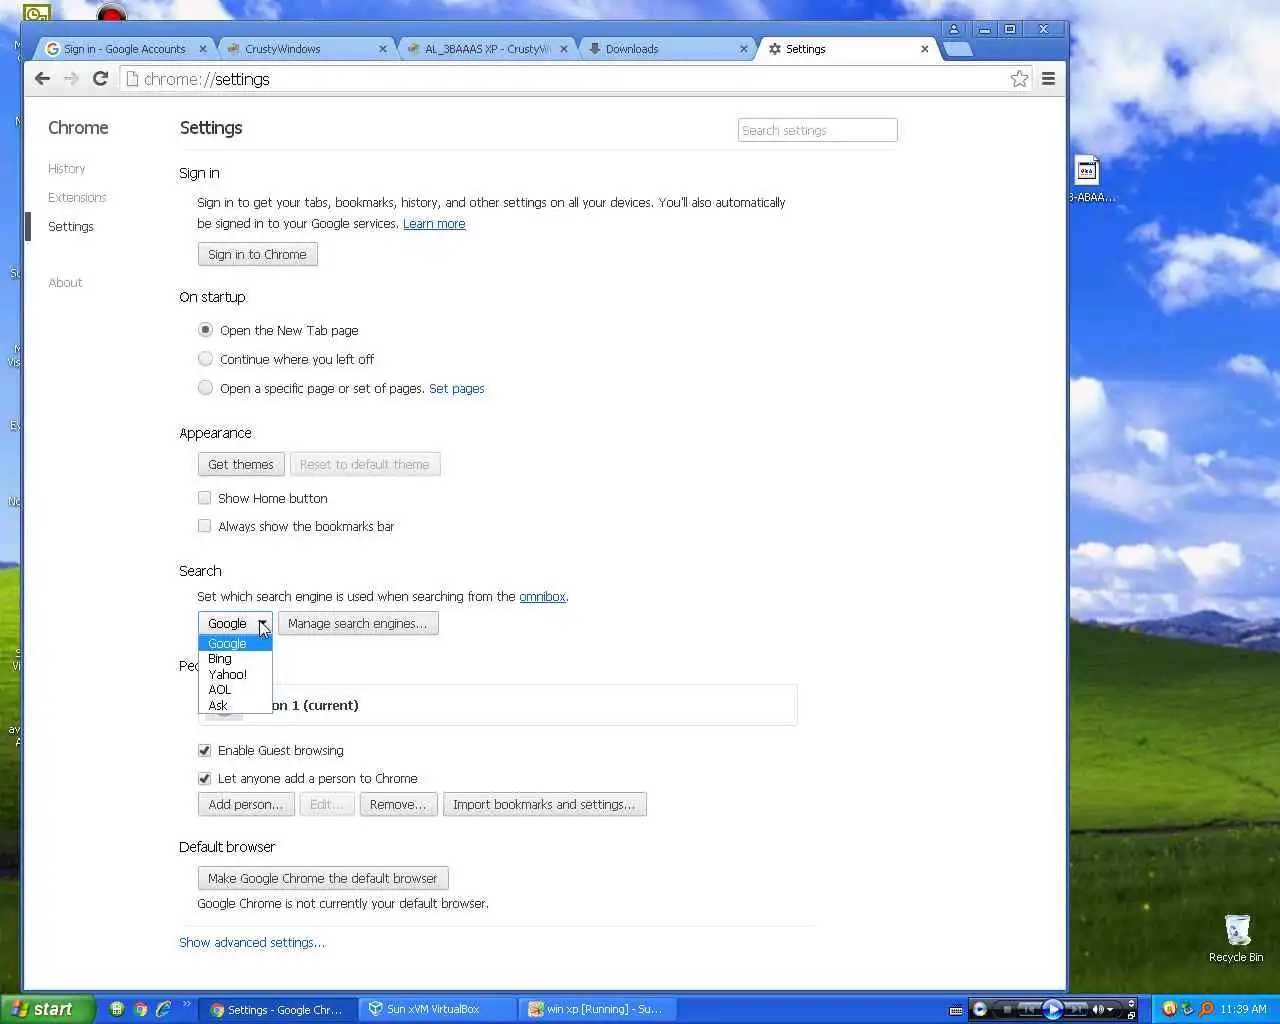The width and height of the screenshot is (1280, 1024).
Task: Restore the media player from the toolbar
Action: click(1131, 1015)
